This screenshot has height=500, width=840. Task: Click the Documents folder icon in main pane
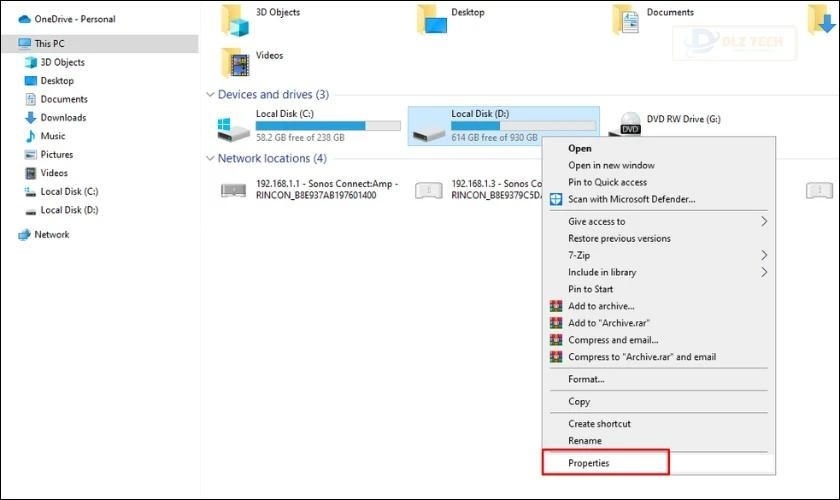(627, 19)
